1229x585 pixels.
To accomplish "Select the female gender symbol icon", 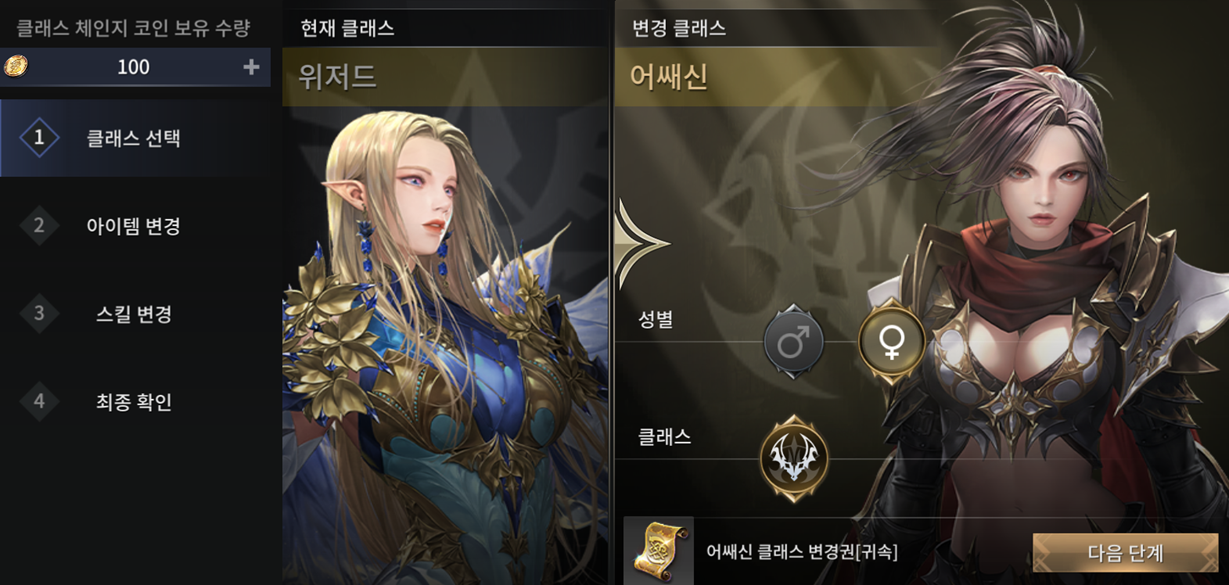I will point(889,342).
